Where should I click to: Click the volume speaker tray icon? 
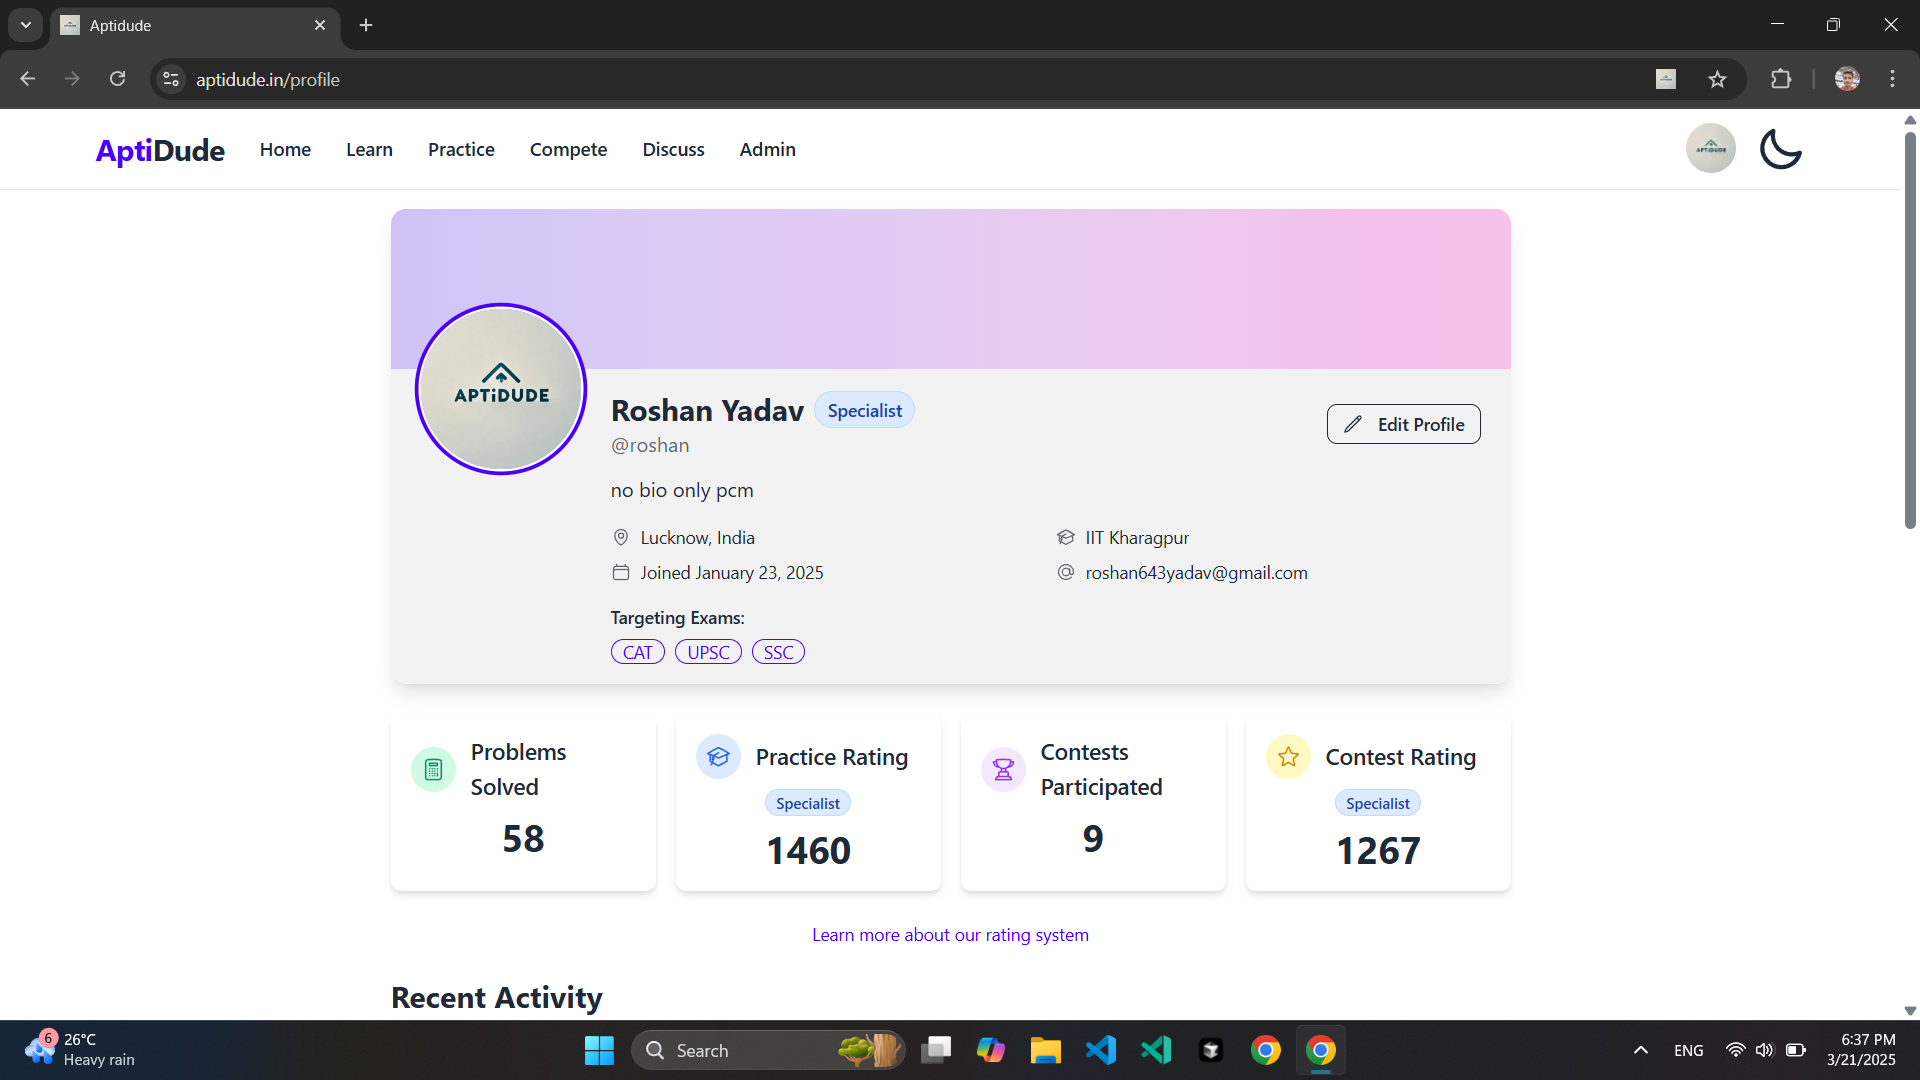pos(1764,1050)
